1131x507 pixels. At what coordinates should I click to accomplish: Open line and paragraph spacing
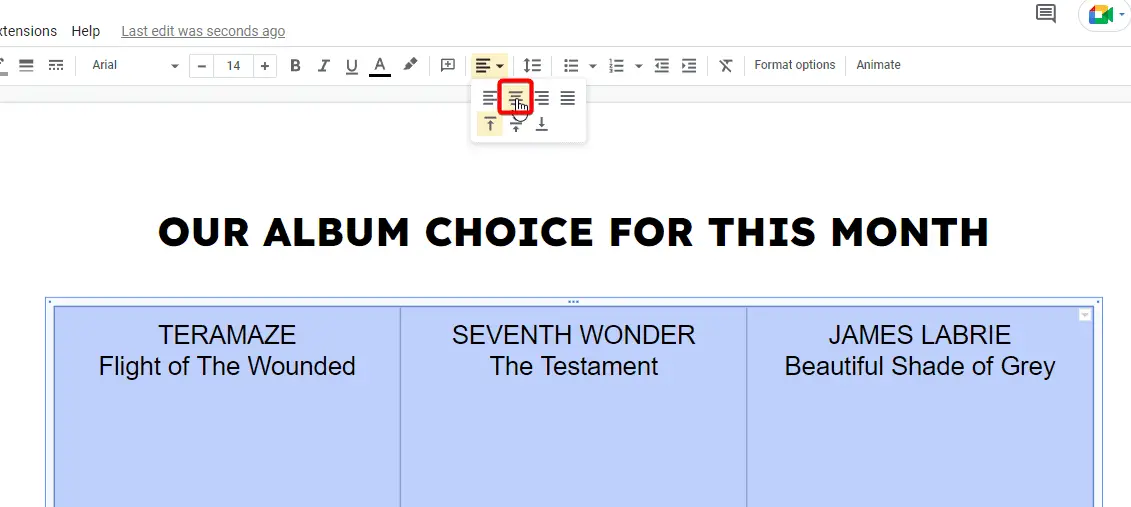[532, 66]
